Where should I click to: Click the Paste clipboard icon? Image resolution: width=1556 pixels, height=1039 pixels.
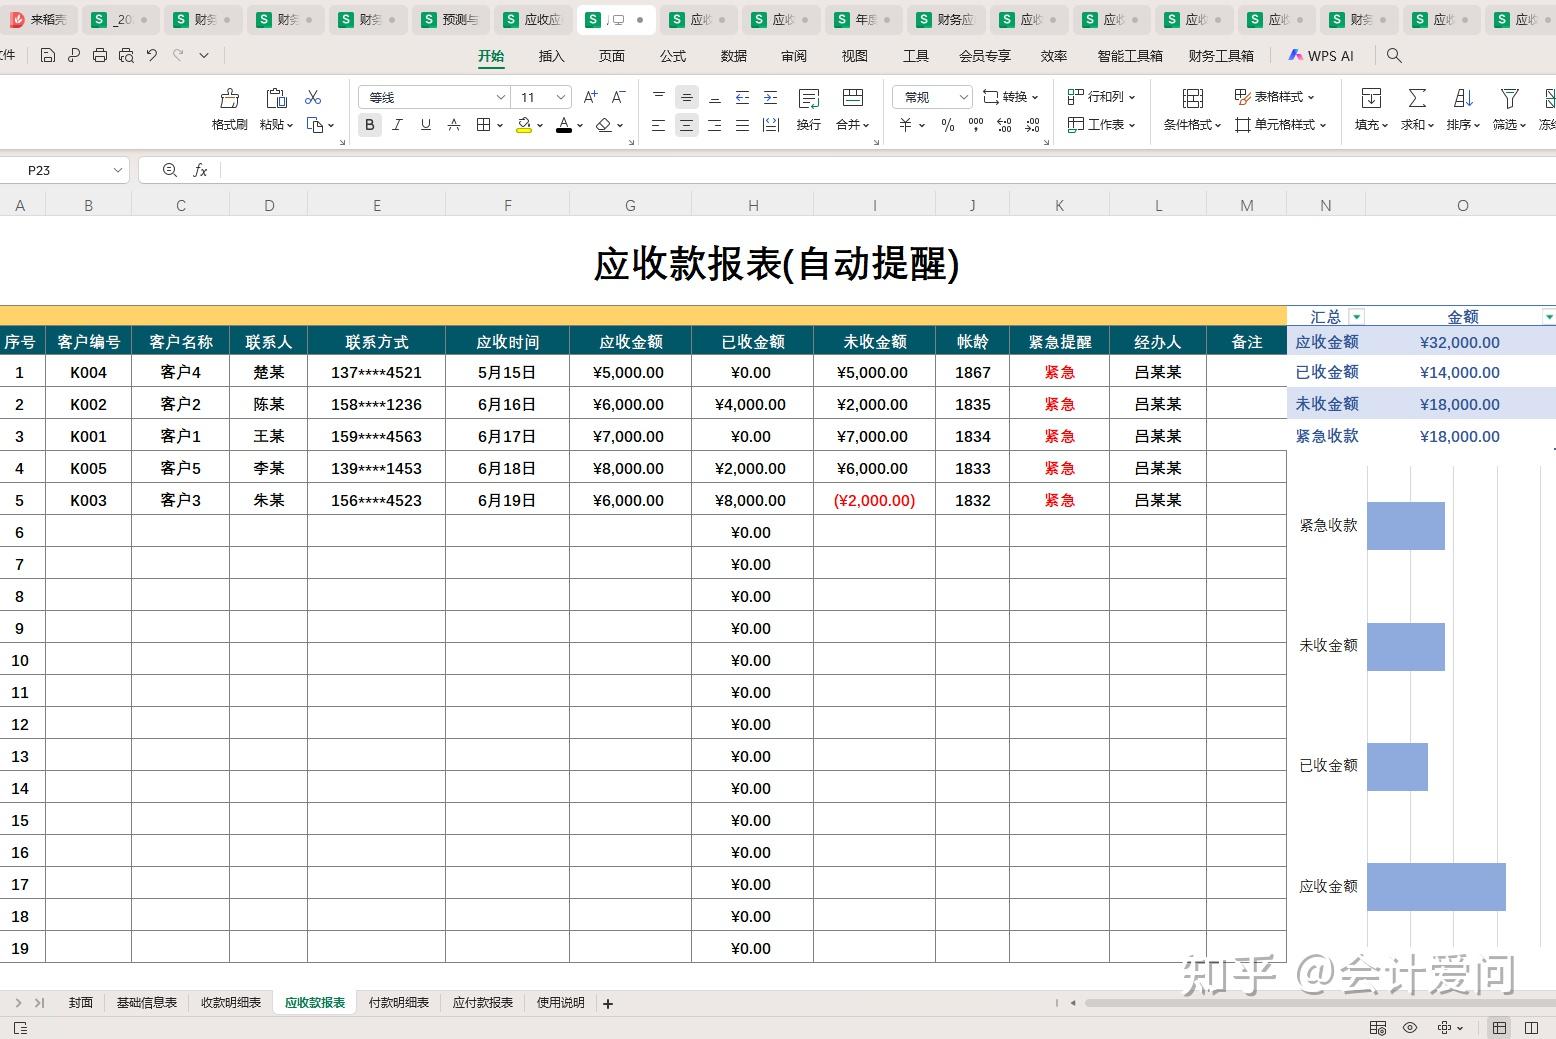(x=276, y=98)
